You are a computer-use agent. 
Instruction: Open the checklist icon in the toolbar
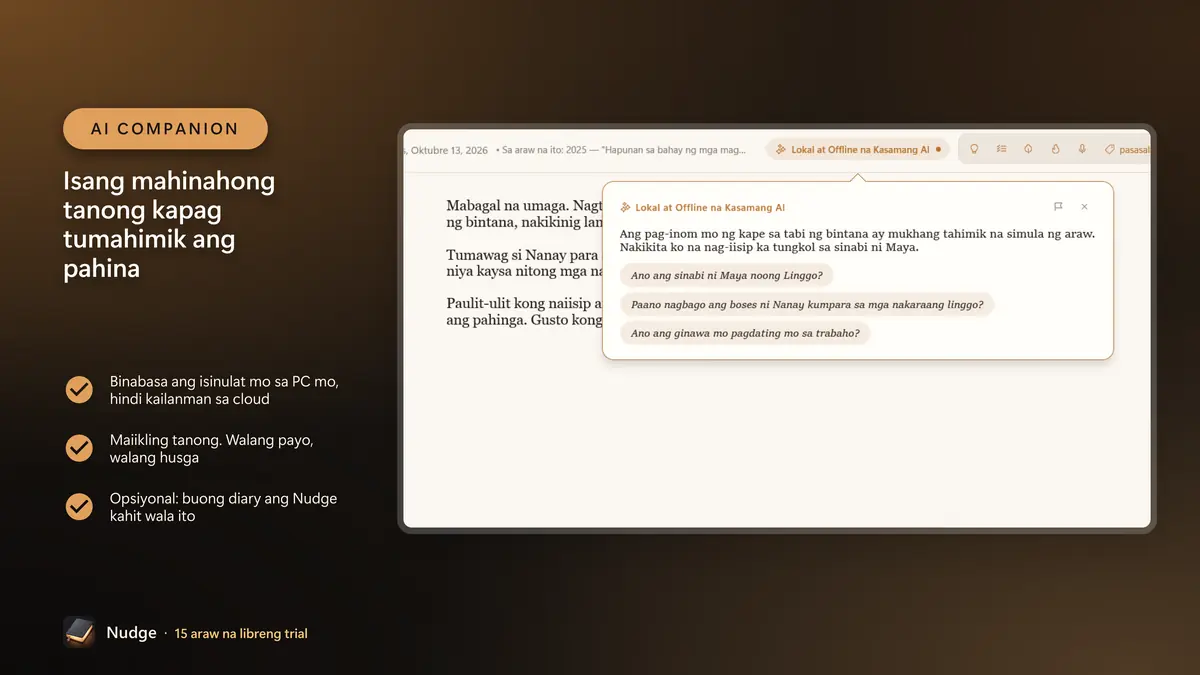(x=1001, y=149)
